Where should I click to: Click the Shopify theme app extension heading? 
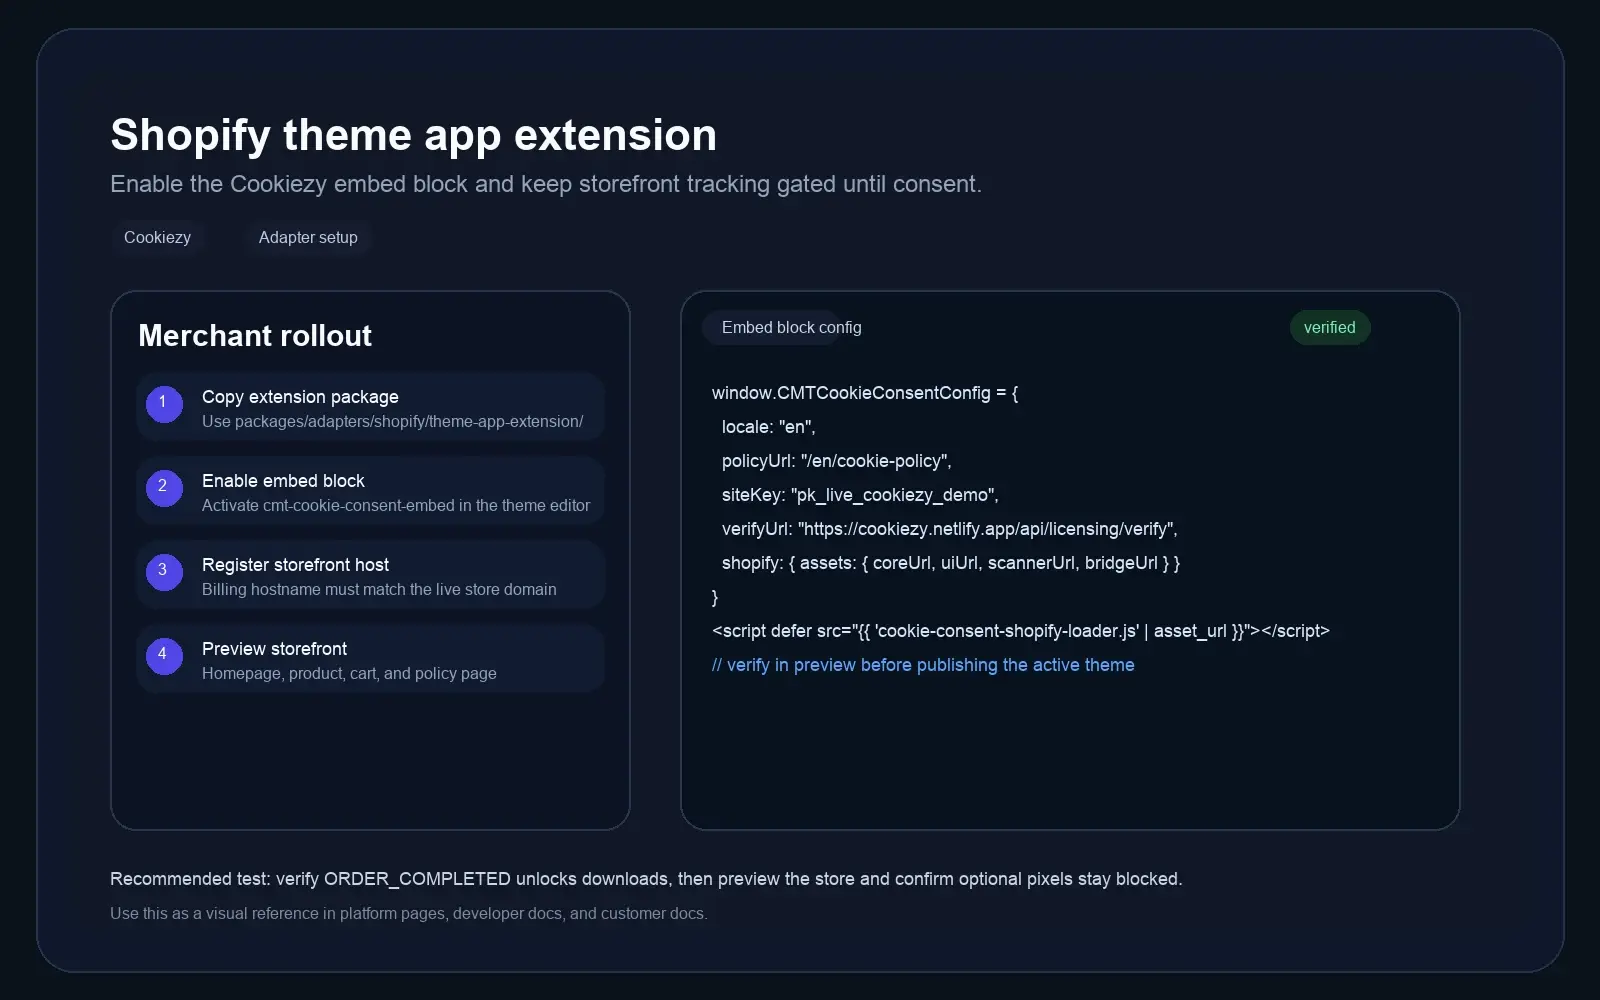click(x=413, y=134)
